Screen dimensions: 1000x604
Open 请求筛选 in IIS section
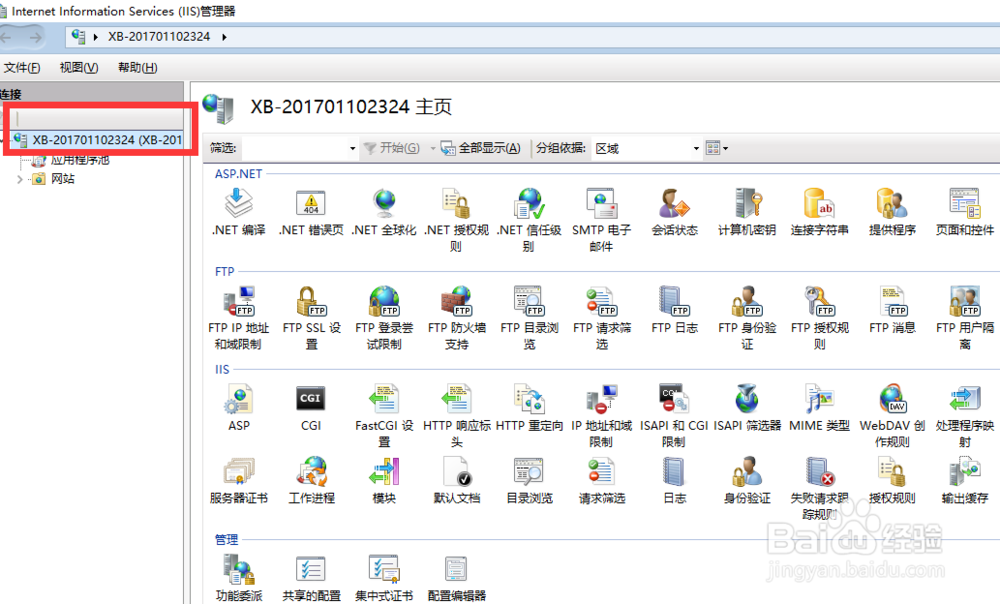click(601, 481)
